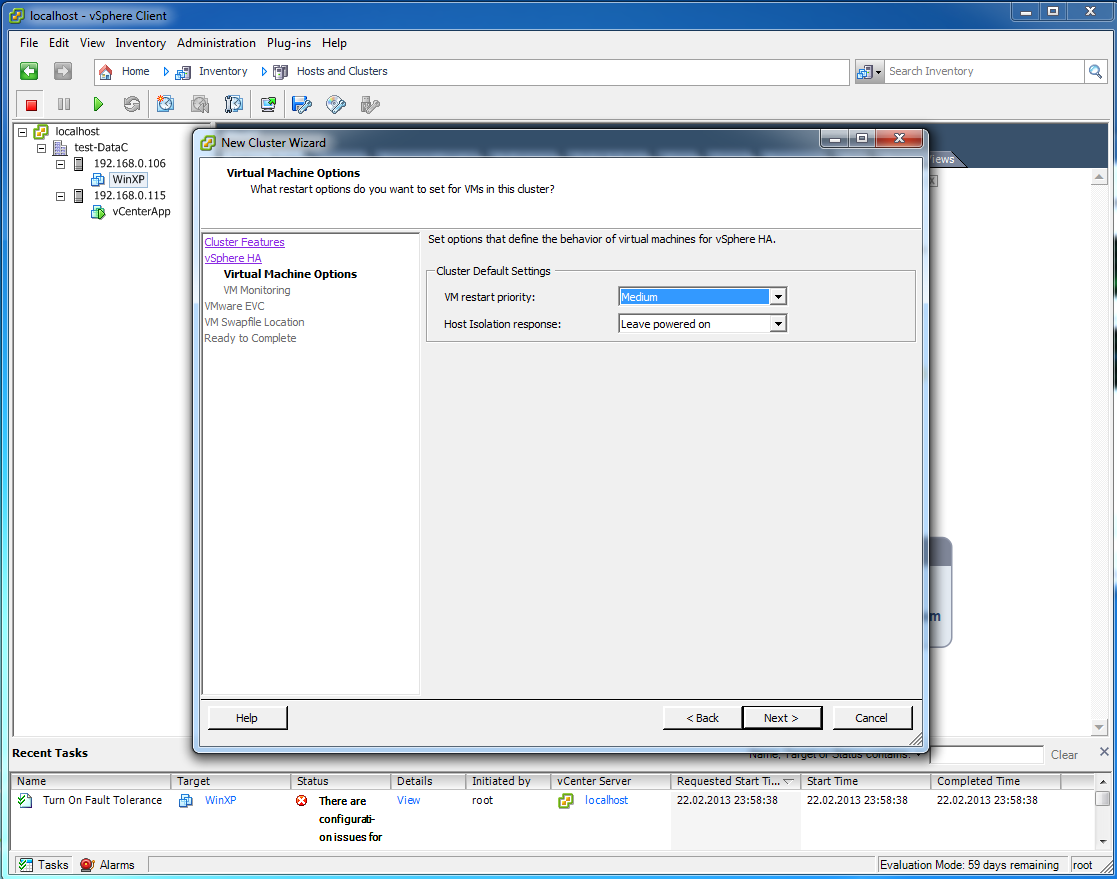
Task: Click the Suspend toolbar icon
Action: click(x=64, y=105)
